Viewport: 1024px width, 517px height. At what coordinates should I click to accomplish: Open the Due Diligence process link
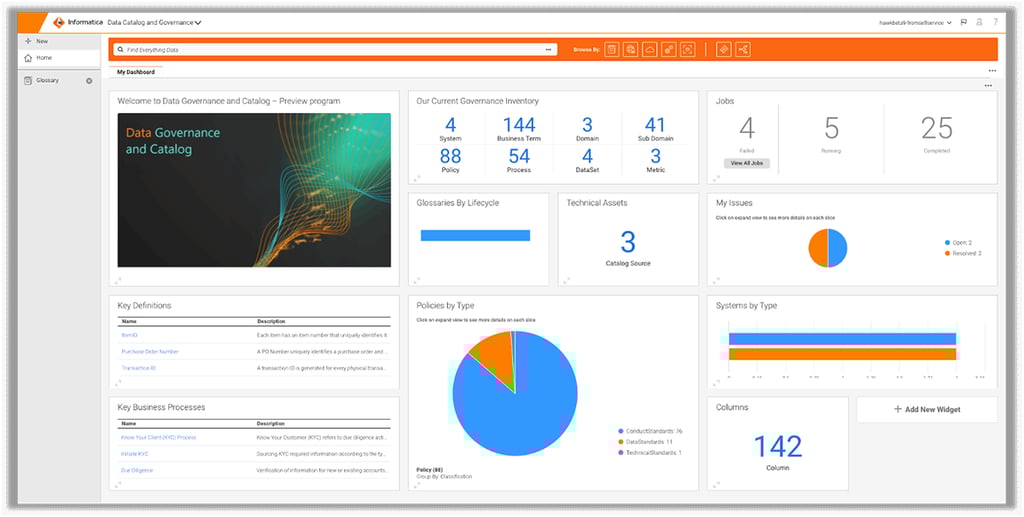(137, 470)
